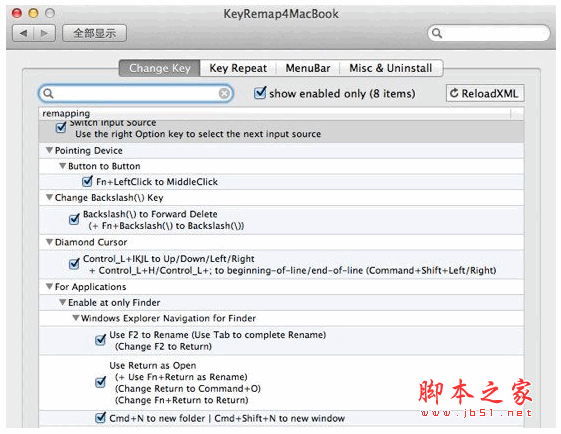This screenshot has width=561, height=434.
Task: Collapse Windows Explorer Navigation for Finder
Action: click(x=76, y=318)
